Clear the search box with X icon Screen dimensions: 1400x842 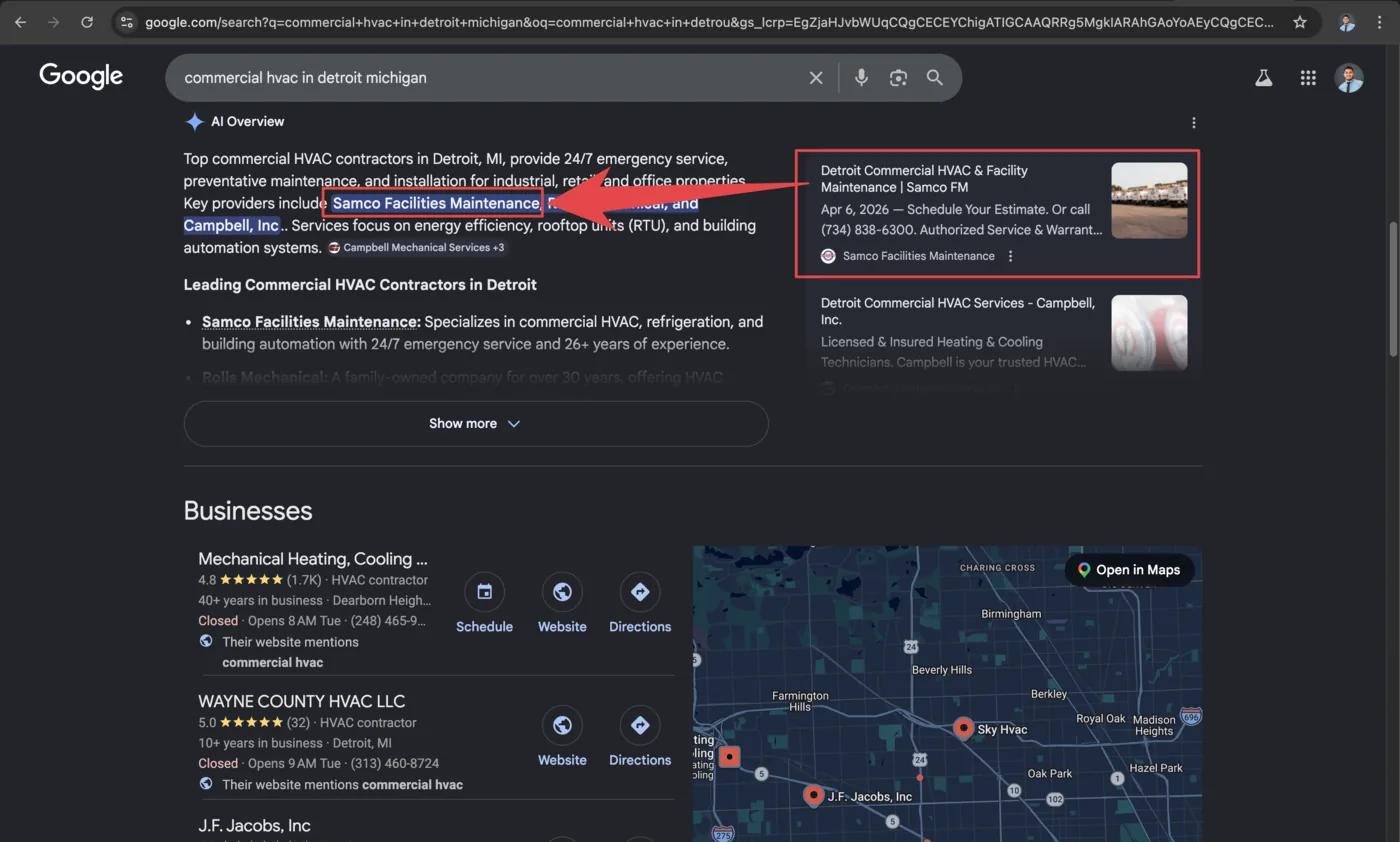click(816, 78)
